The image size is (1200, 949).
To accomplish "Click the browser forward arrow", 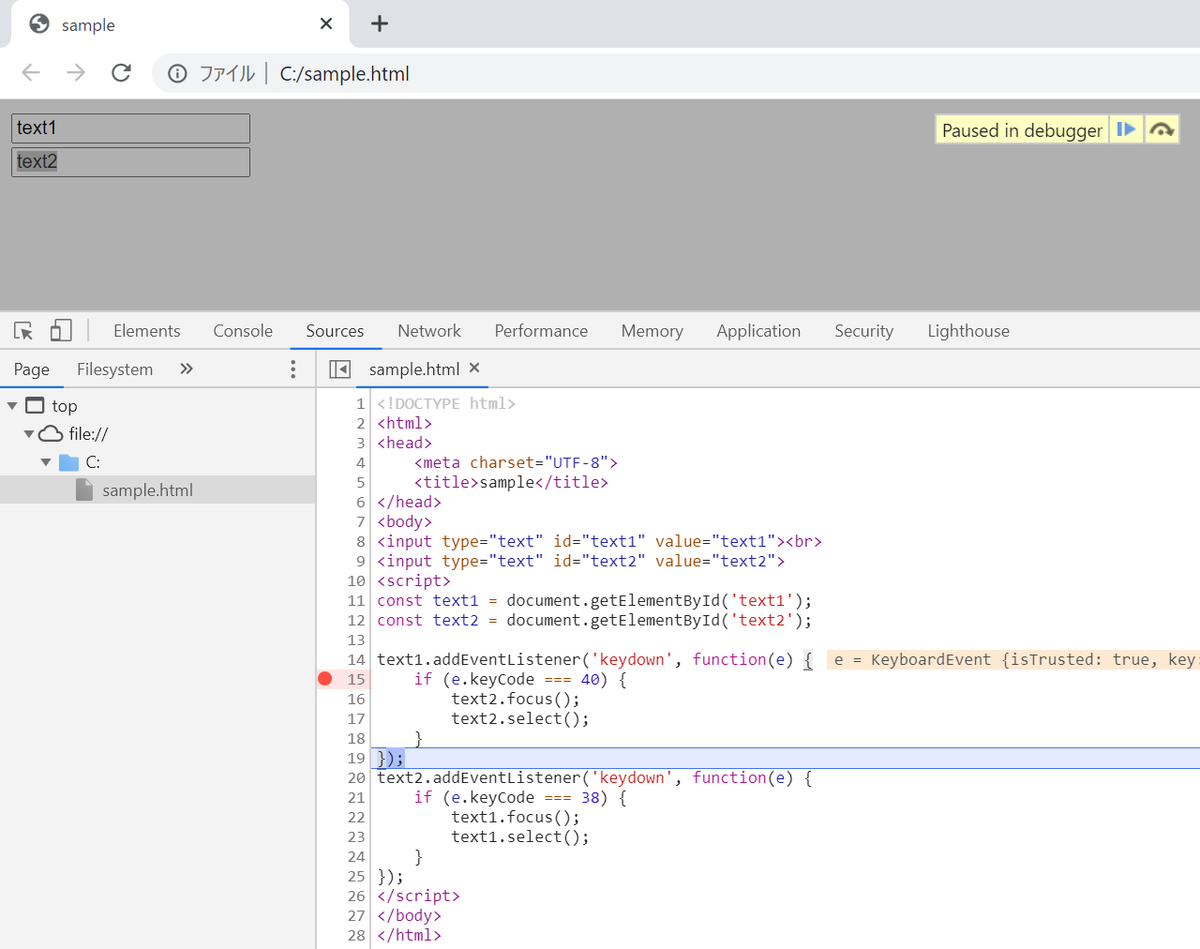I will (x=76, y=73).
